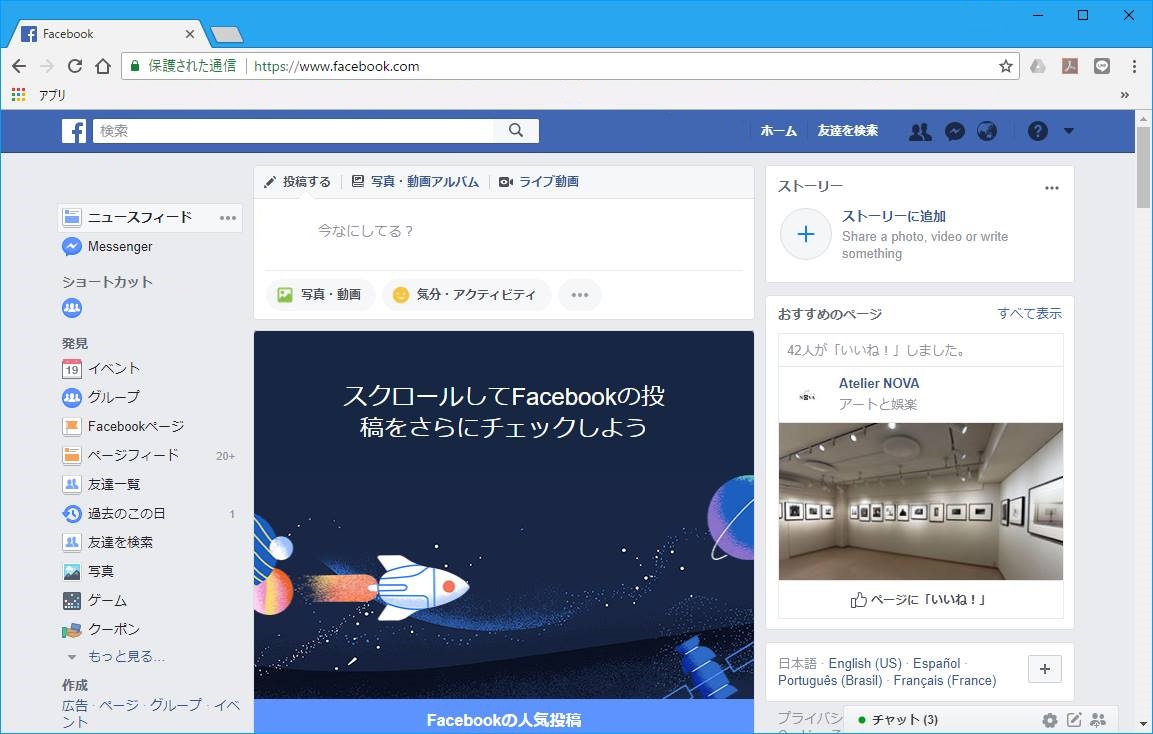Open the help question mark icon
The width and height of the screenshot is (1153, 734).
pos(1038,131)
